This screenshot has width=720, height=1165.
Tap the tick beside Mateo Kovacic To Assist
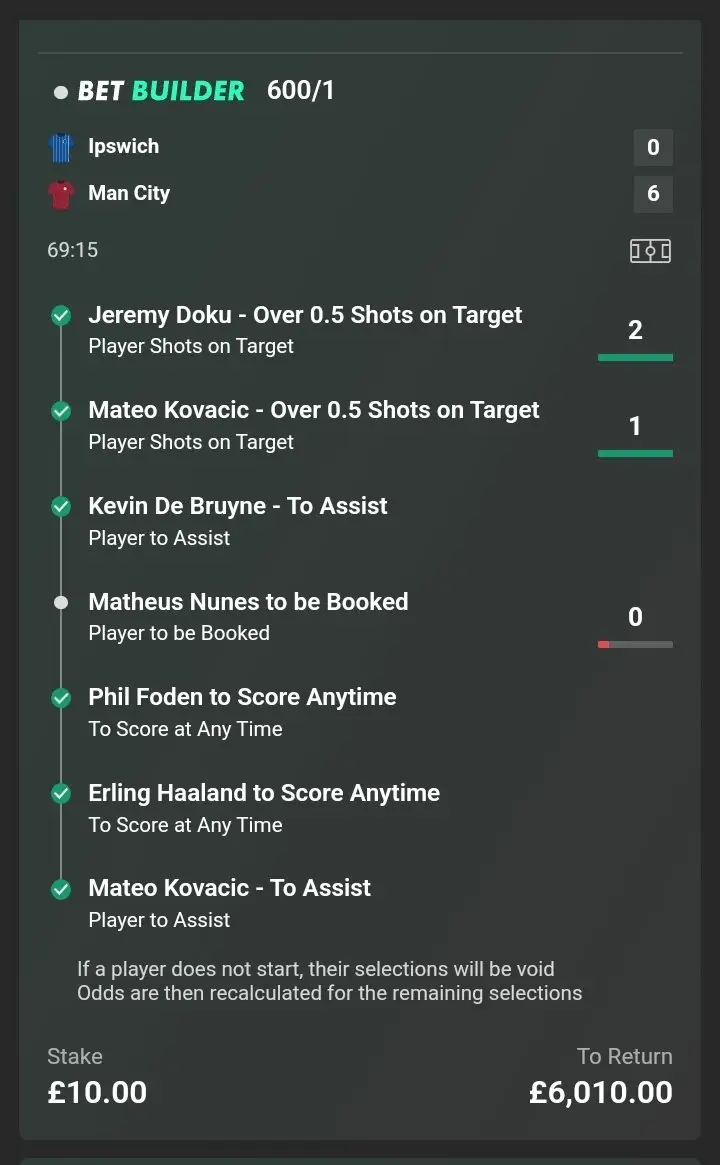click(x=61, y=889)
